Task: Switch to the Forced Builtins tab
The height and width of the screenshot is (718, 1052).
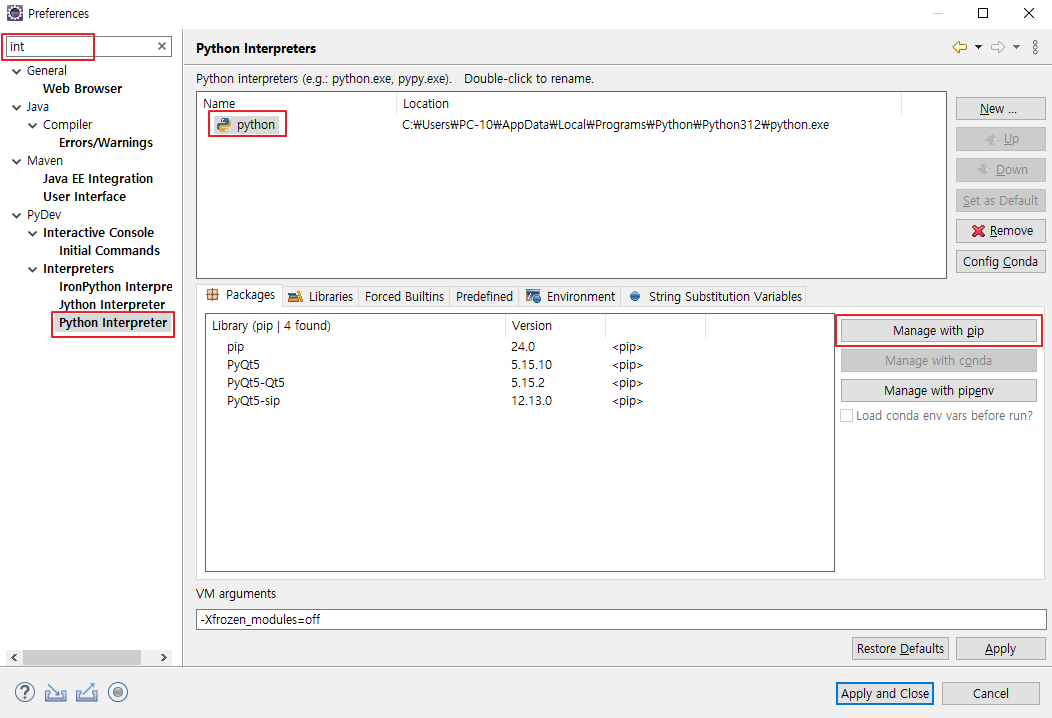Action: 405,297
